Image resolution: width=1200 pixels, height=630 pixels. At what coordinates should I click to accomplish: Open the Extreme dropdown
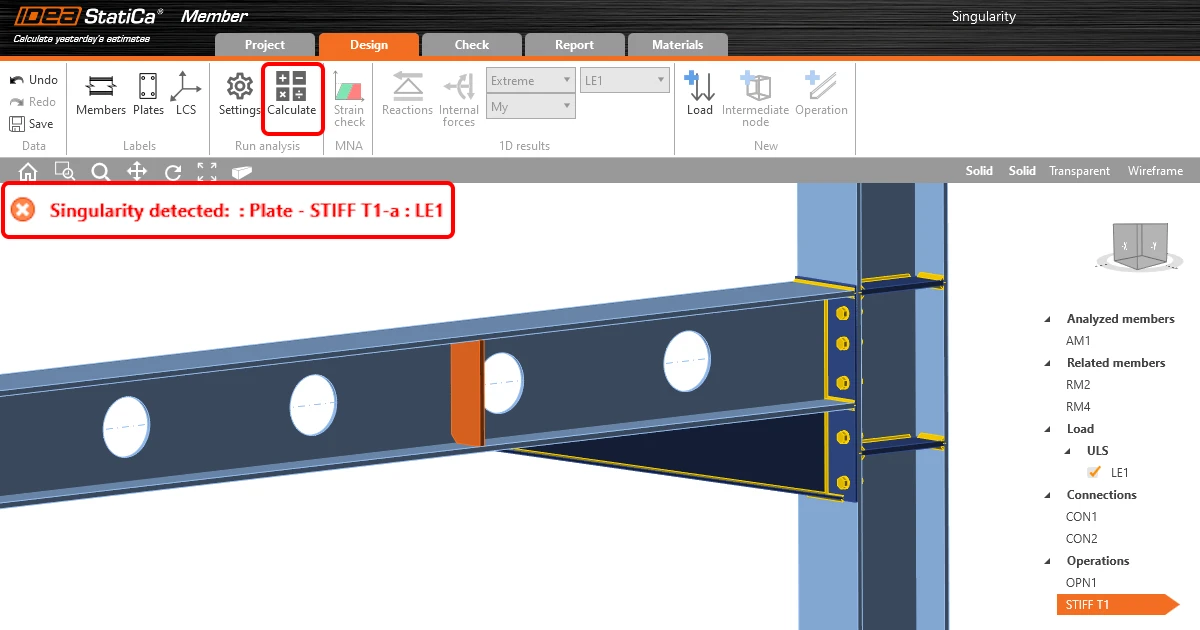pyautogui.click(x=531, y=81)
